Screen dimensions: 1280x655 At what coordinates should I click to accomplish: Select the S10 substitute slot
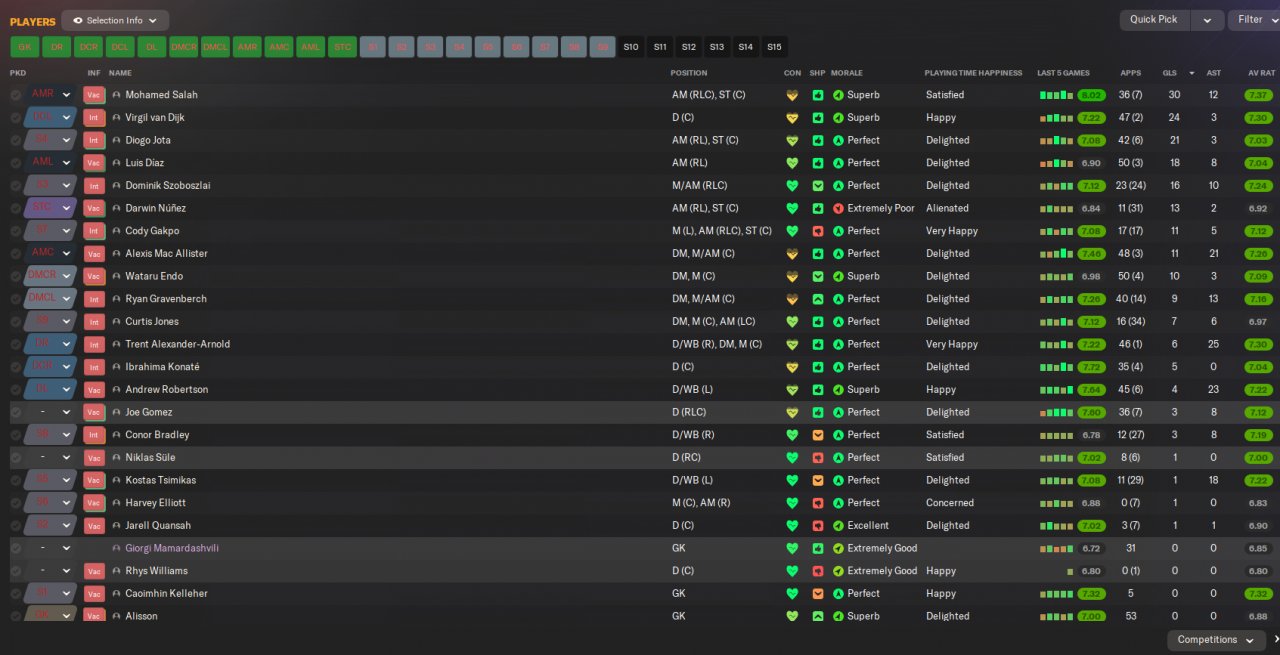coord(631,47)
